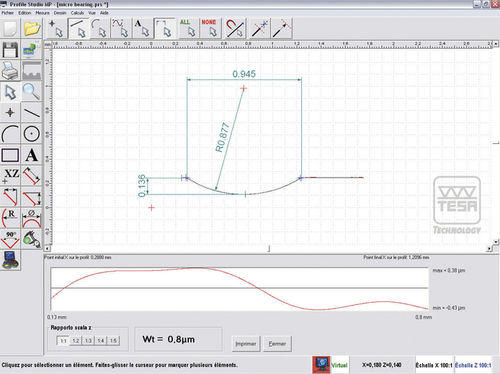Select the red-line perpendicular tool

click(x=282, y=28)
